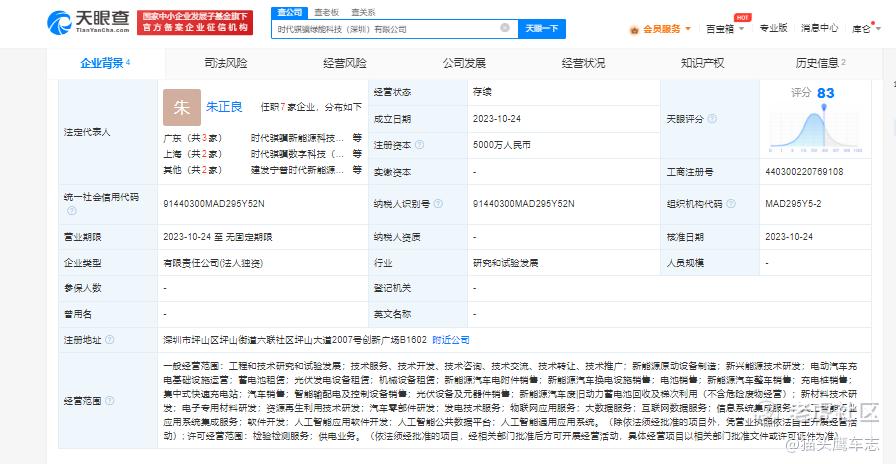The width and height of the screenshot is (896, 464).
Task: Open the 时代骐骥新能源科技 company link
Action: (x=297, y=138)
